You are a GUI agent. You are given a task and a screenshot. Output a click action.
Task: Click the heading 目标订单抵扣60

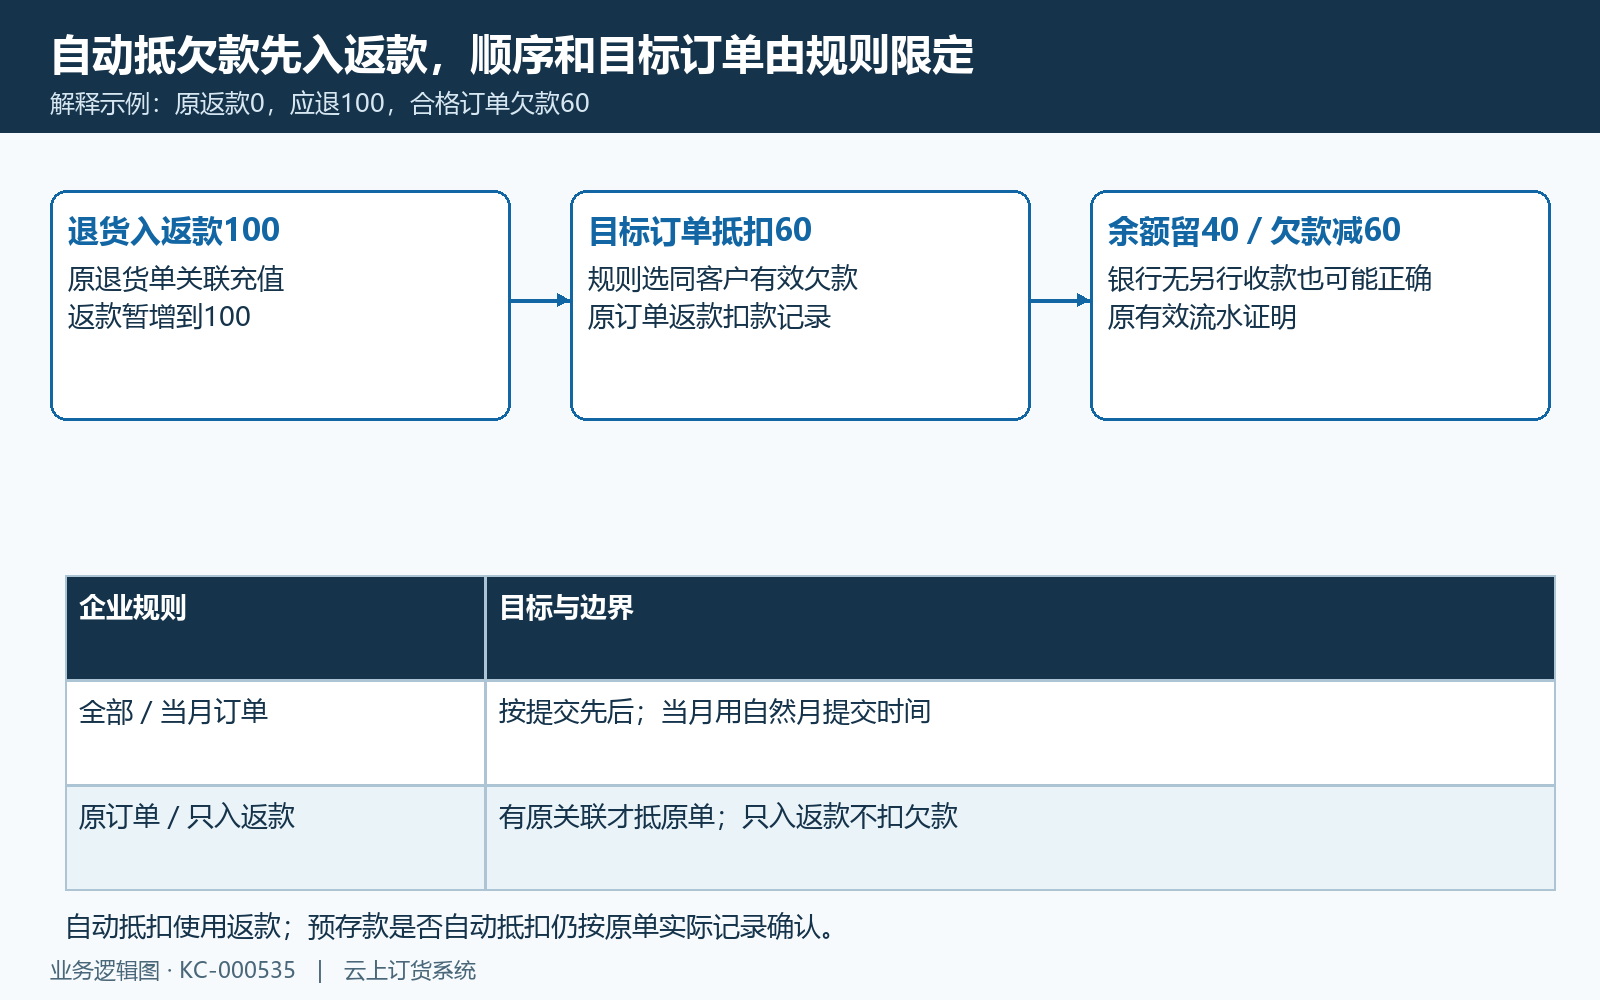700,231
